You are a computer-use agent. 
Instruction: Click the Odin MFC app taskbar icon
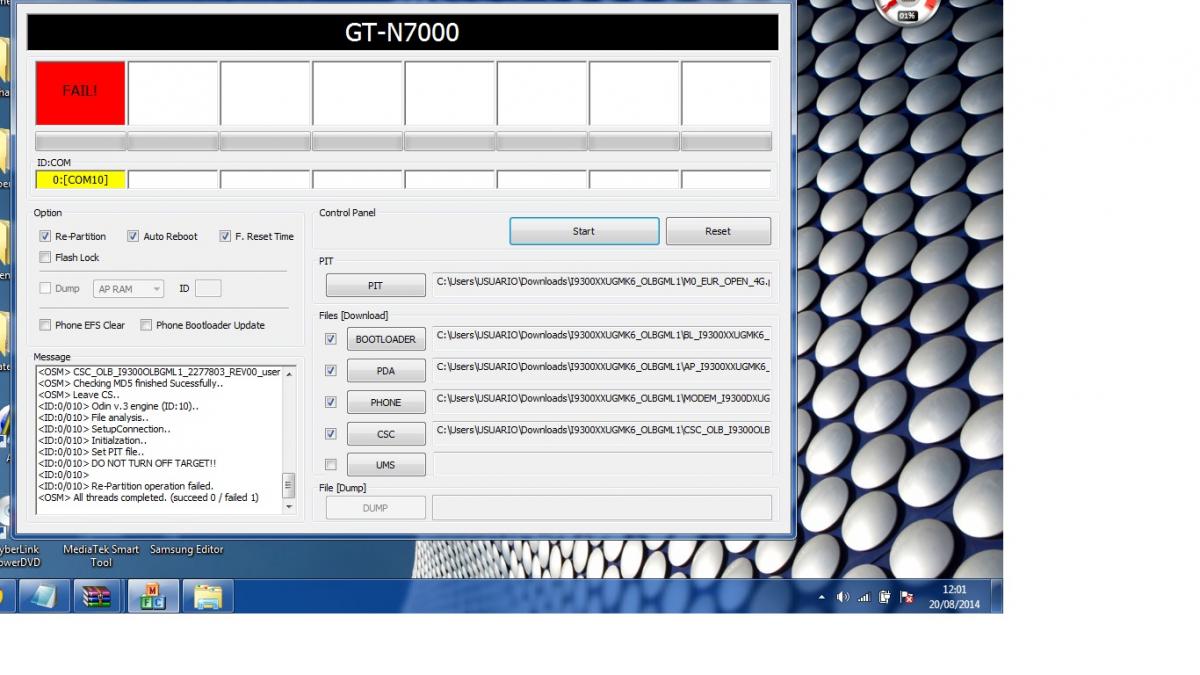point(153,596)
